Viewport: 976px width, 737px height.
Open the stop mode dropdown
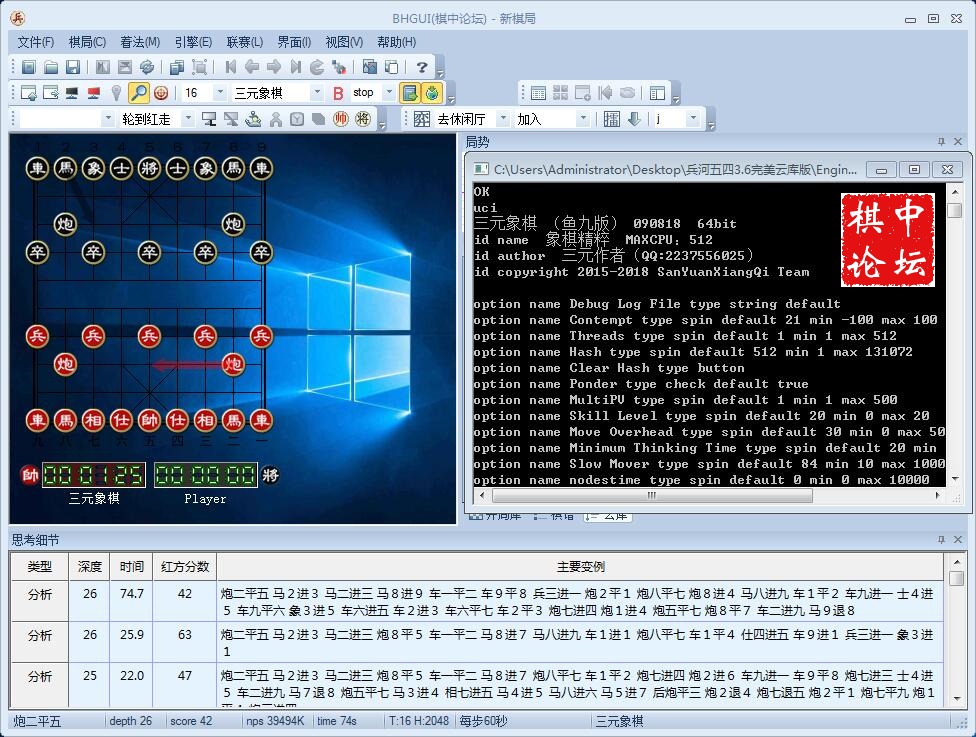(x=390, y=93)
